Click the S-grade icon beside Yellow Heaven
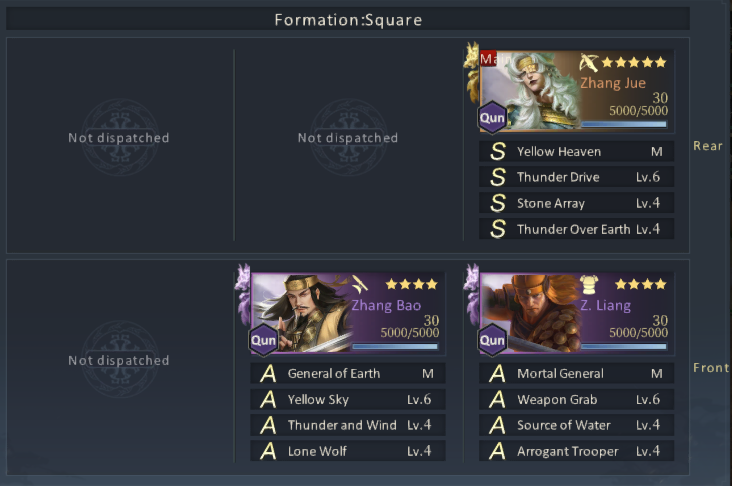 498,151
